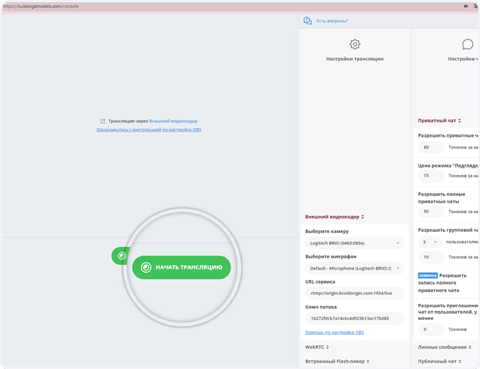The height and width of the screenshot is (369, 480).
Task: Click the chat icon beside Есть вопросы?
Action: pyautogui.click(x=307, y=21)
